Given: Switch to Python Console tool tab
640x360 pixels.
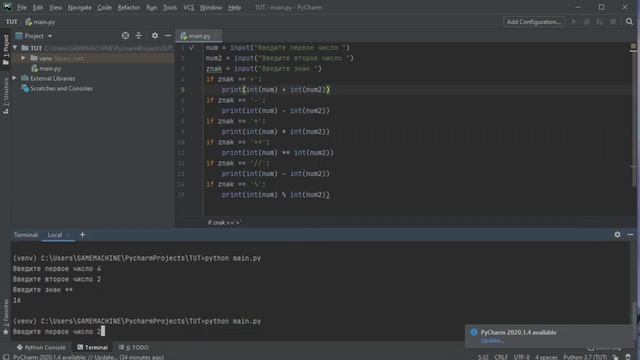Looking at the screenshot, I should [41, 347].
